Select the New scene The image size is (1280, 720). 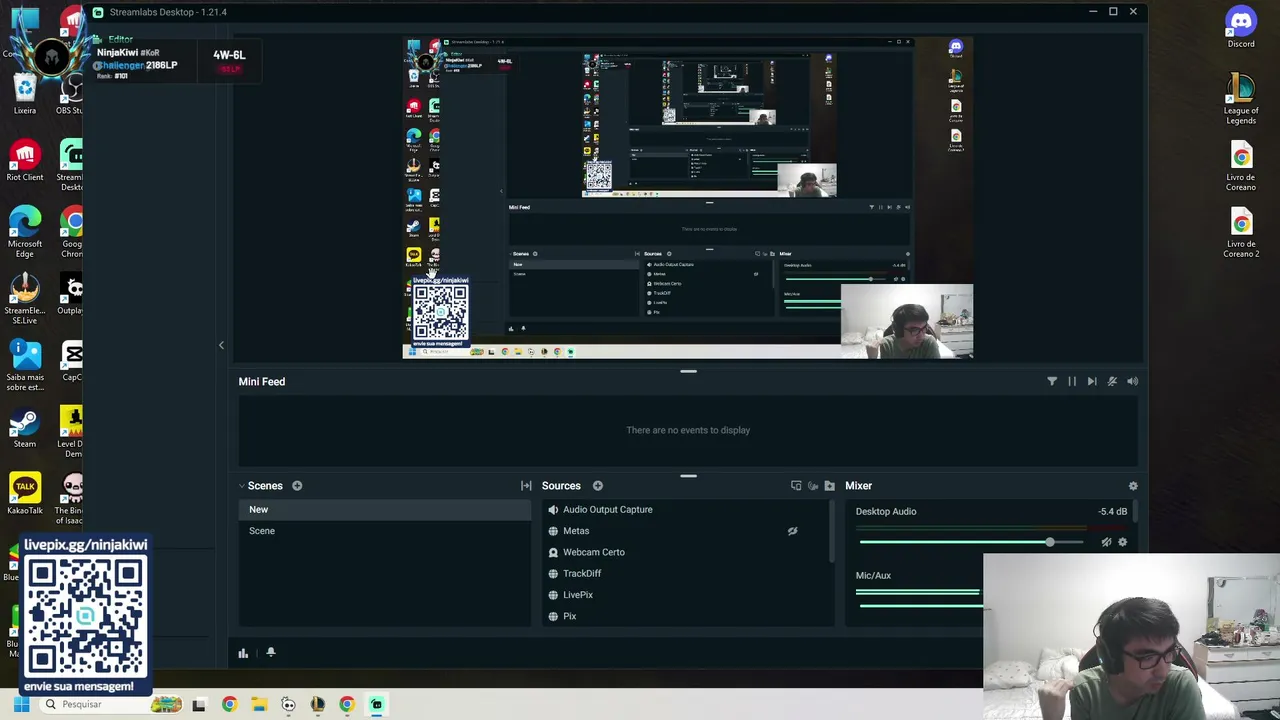[x=385, y=510]
